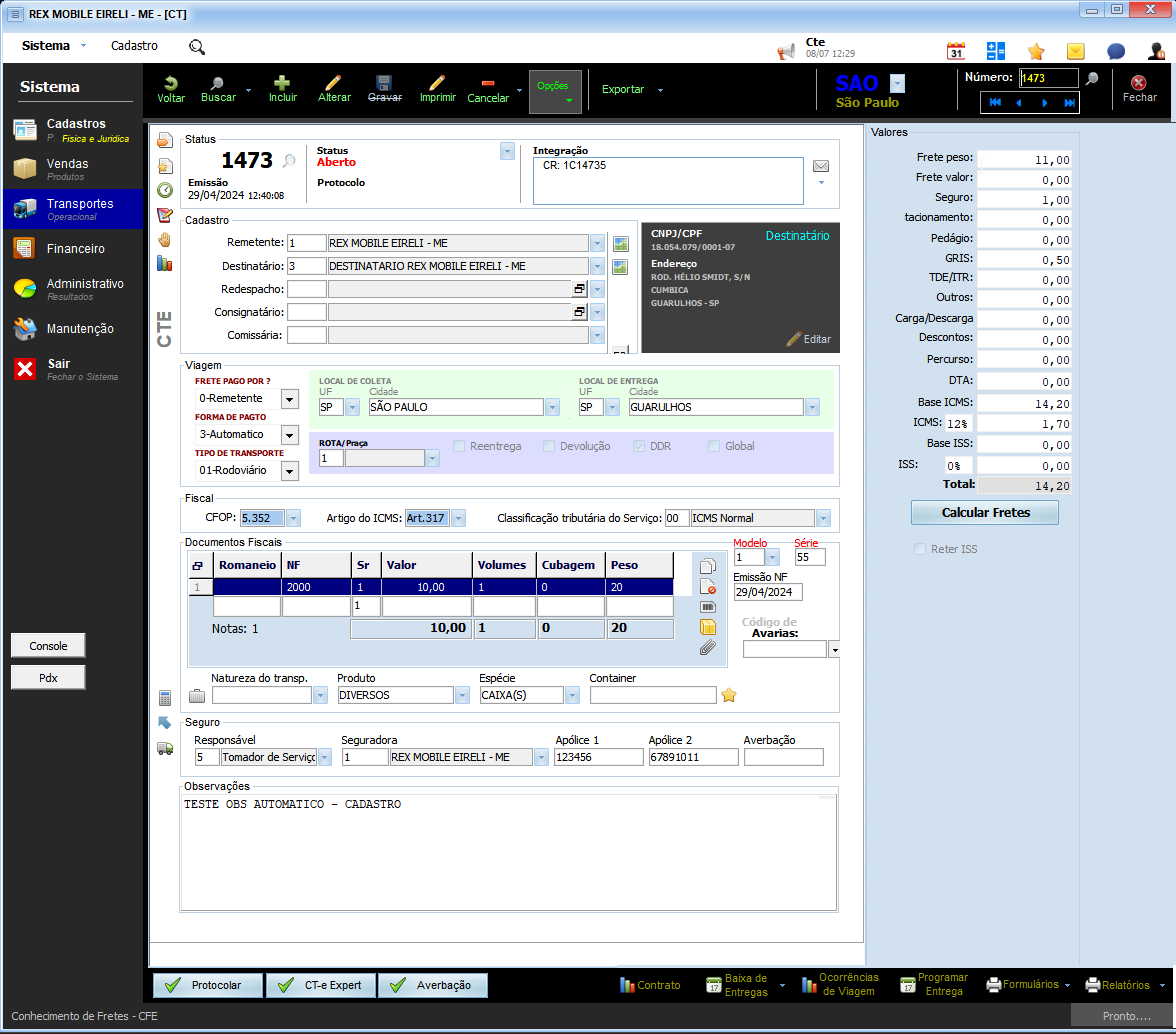Click the Voltar toolbar icon
This screenshot has width=1176, height=1034.
[171, 89]
